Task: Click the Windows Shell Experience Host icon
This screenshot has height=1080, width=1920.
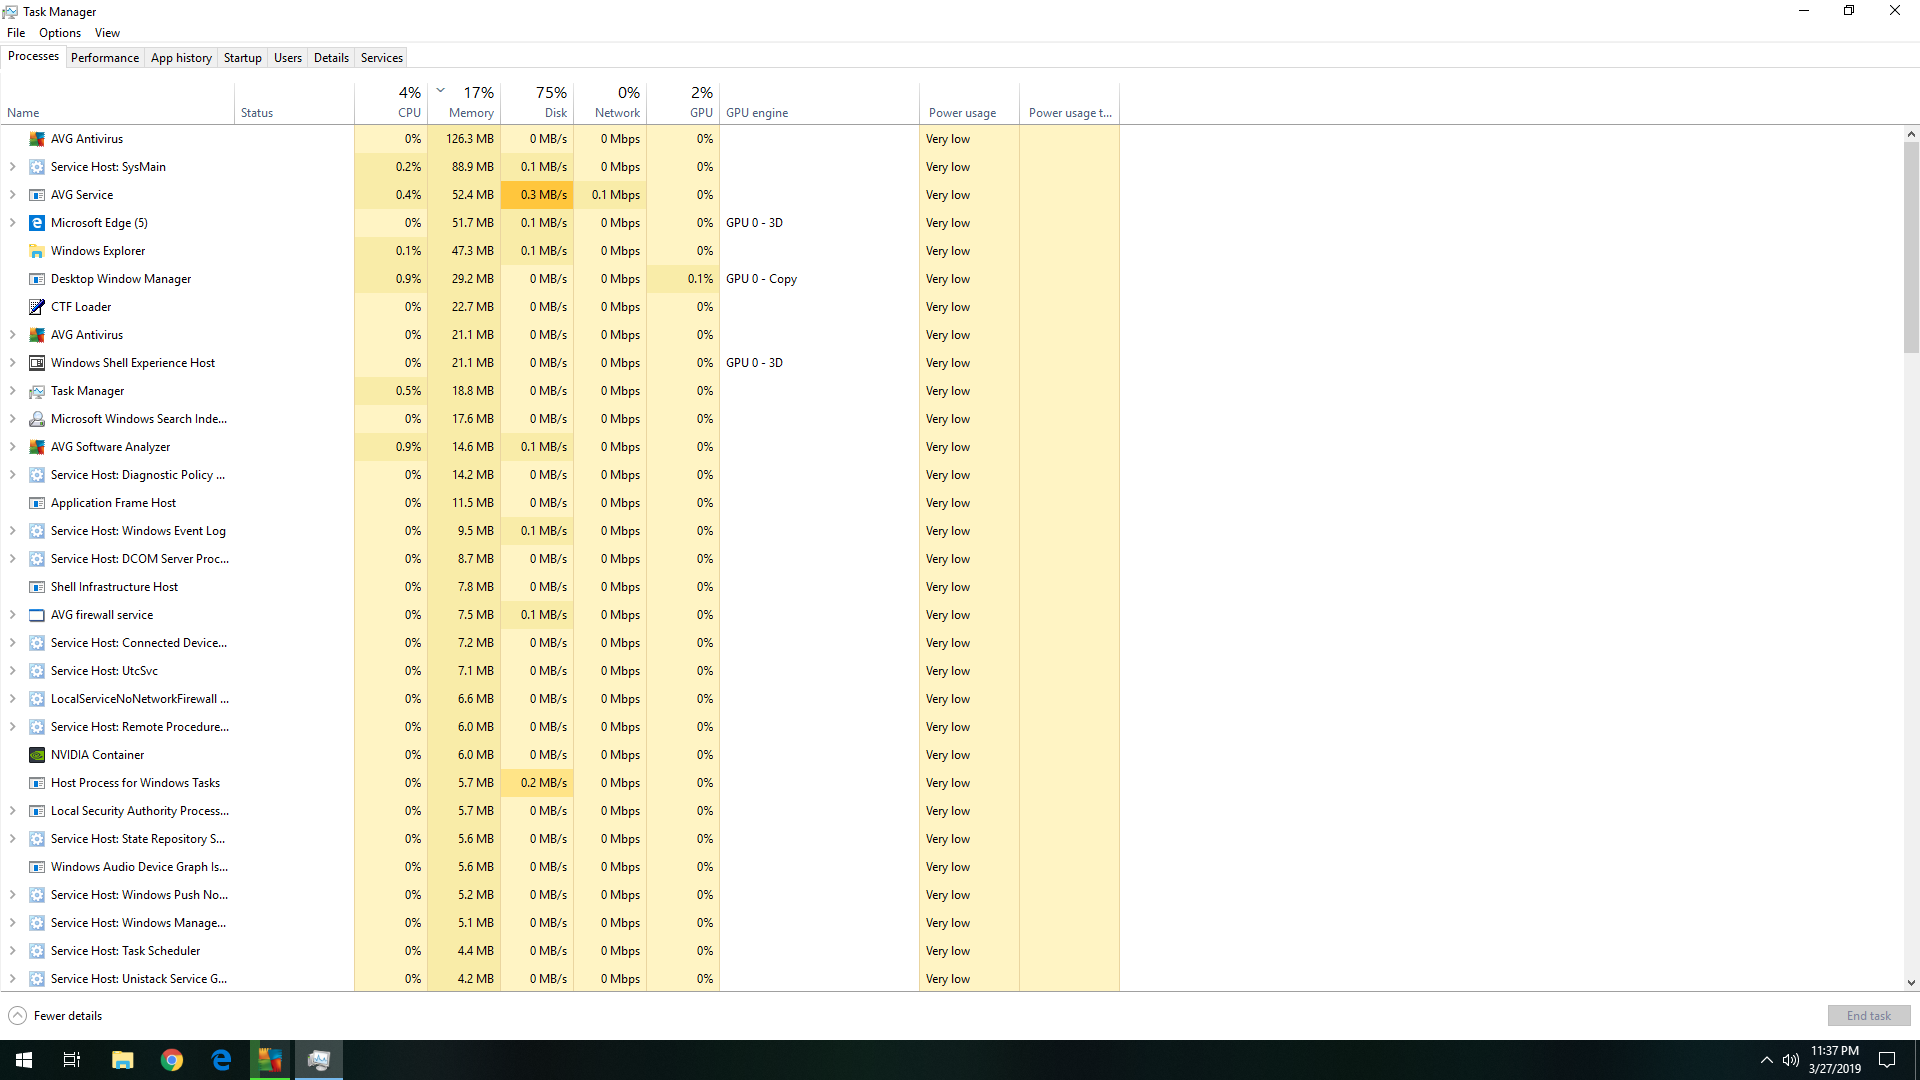Action: click(36, 361)
